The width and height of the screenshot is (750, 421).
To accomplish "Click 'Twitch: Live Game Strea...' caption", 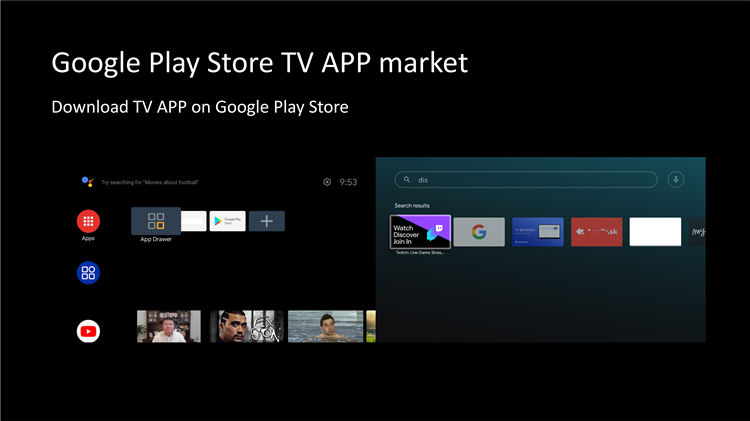I will pyautogui.click(x=420, y=253).
